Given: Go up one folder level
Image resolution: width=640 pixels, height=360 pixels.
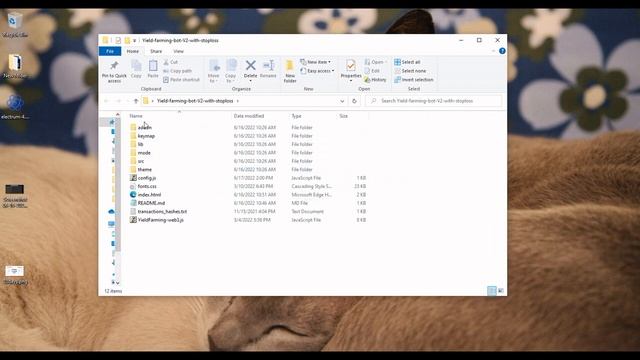Looking at the screenshot, I should click(x=136, y=101).
